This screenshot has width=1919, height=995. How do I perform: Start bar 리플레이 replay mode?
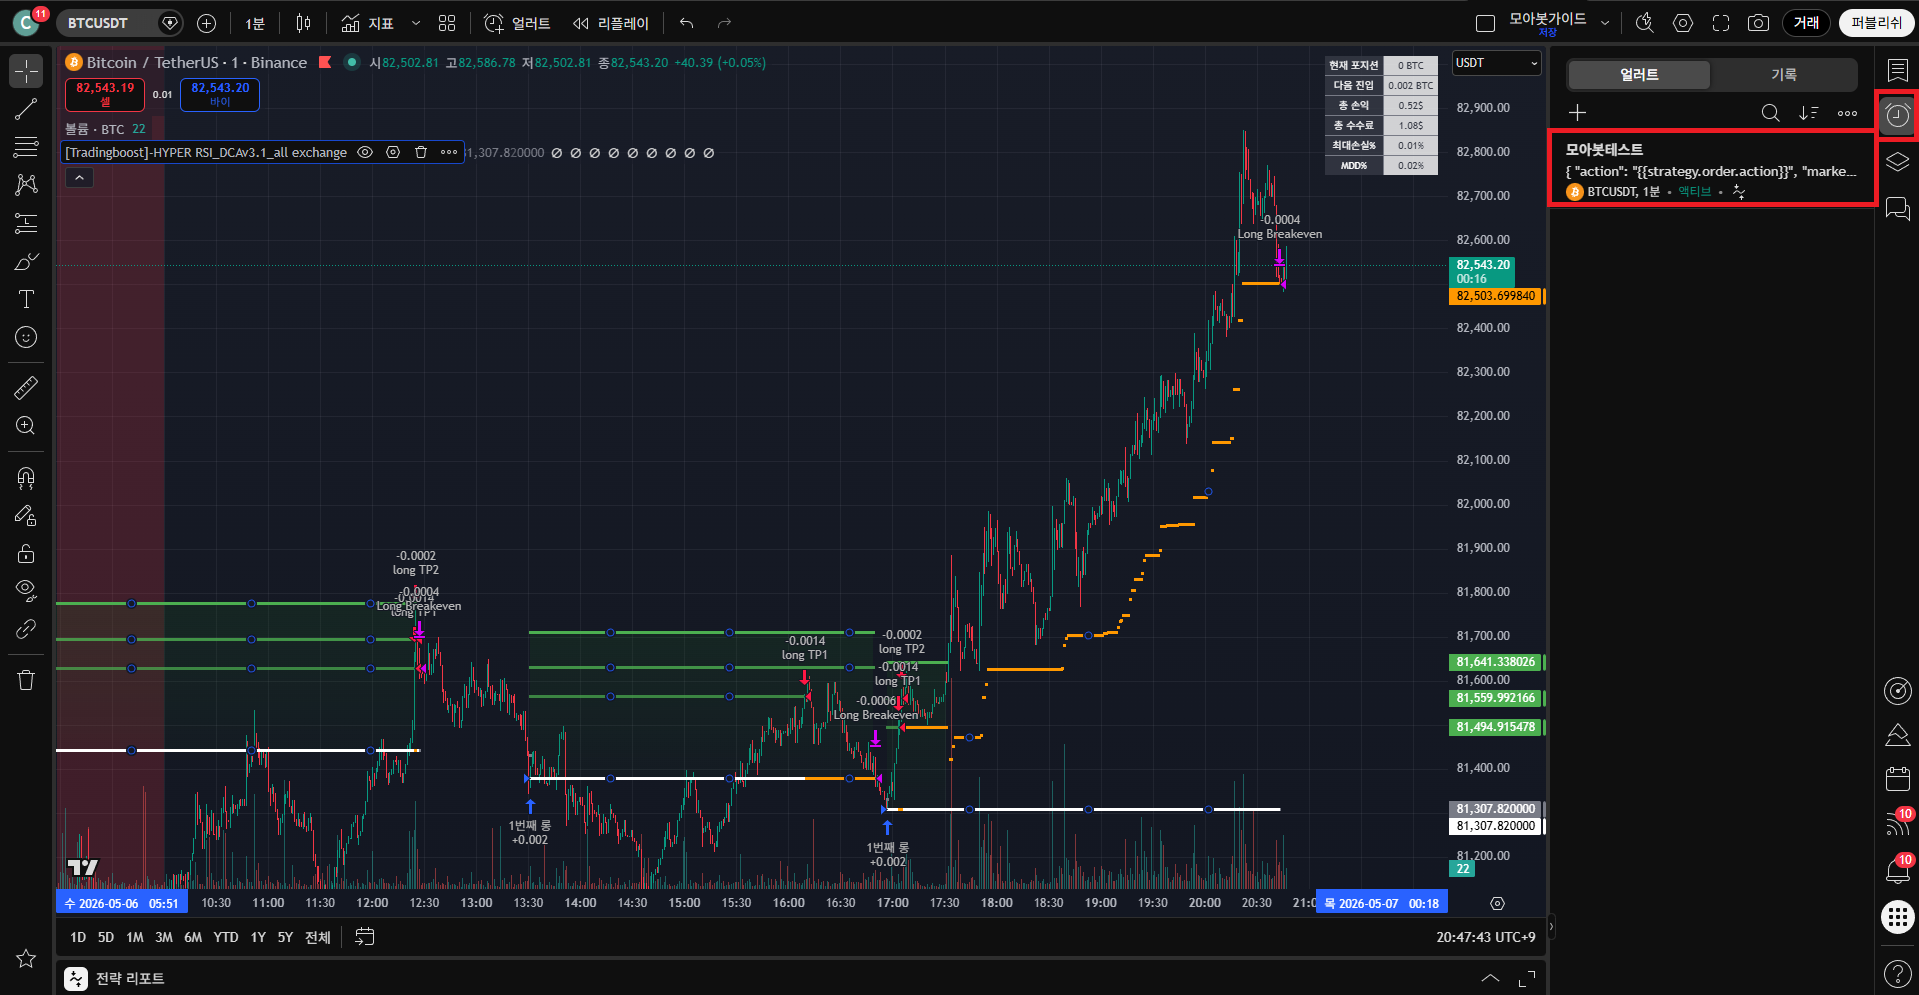[610, 23]
